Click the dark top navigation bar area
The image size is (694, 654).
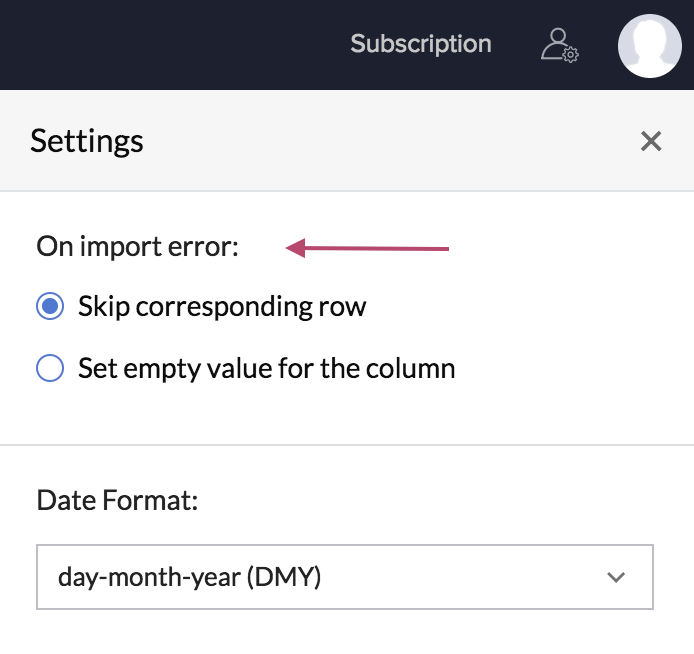tap(170, 45)
